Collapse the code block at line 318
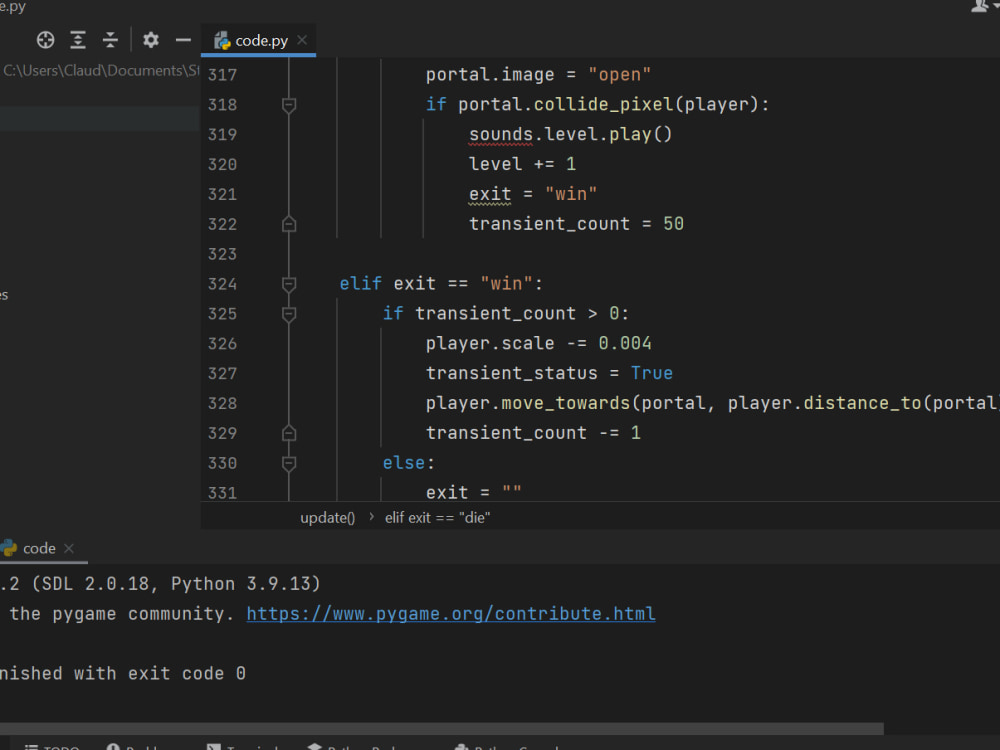The height and width of the screenshot is (750, 1000). pyautogui.click(x=289, y=105)
